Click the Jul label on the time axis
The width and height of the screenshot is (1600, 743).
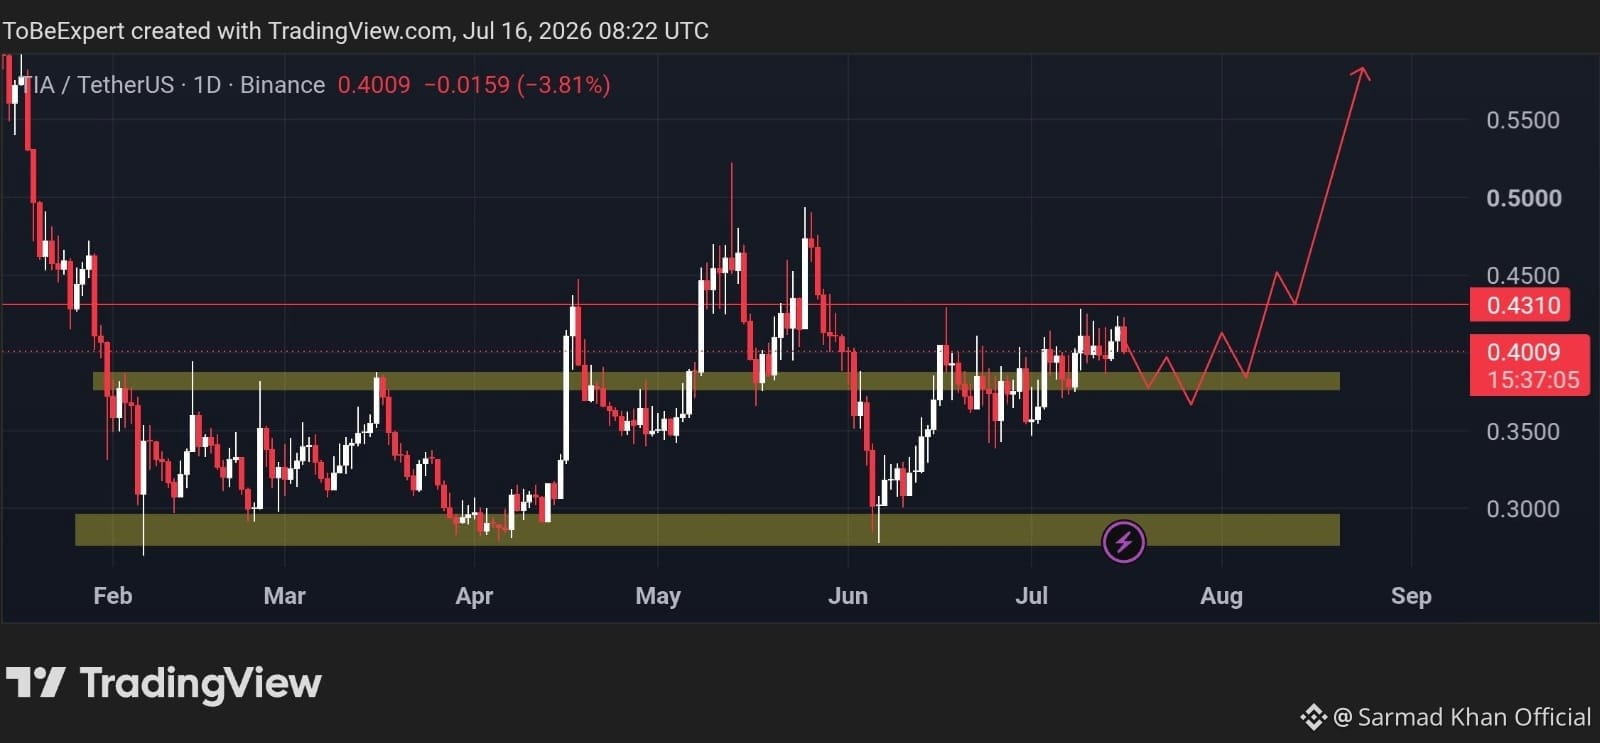1032,596
